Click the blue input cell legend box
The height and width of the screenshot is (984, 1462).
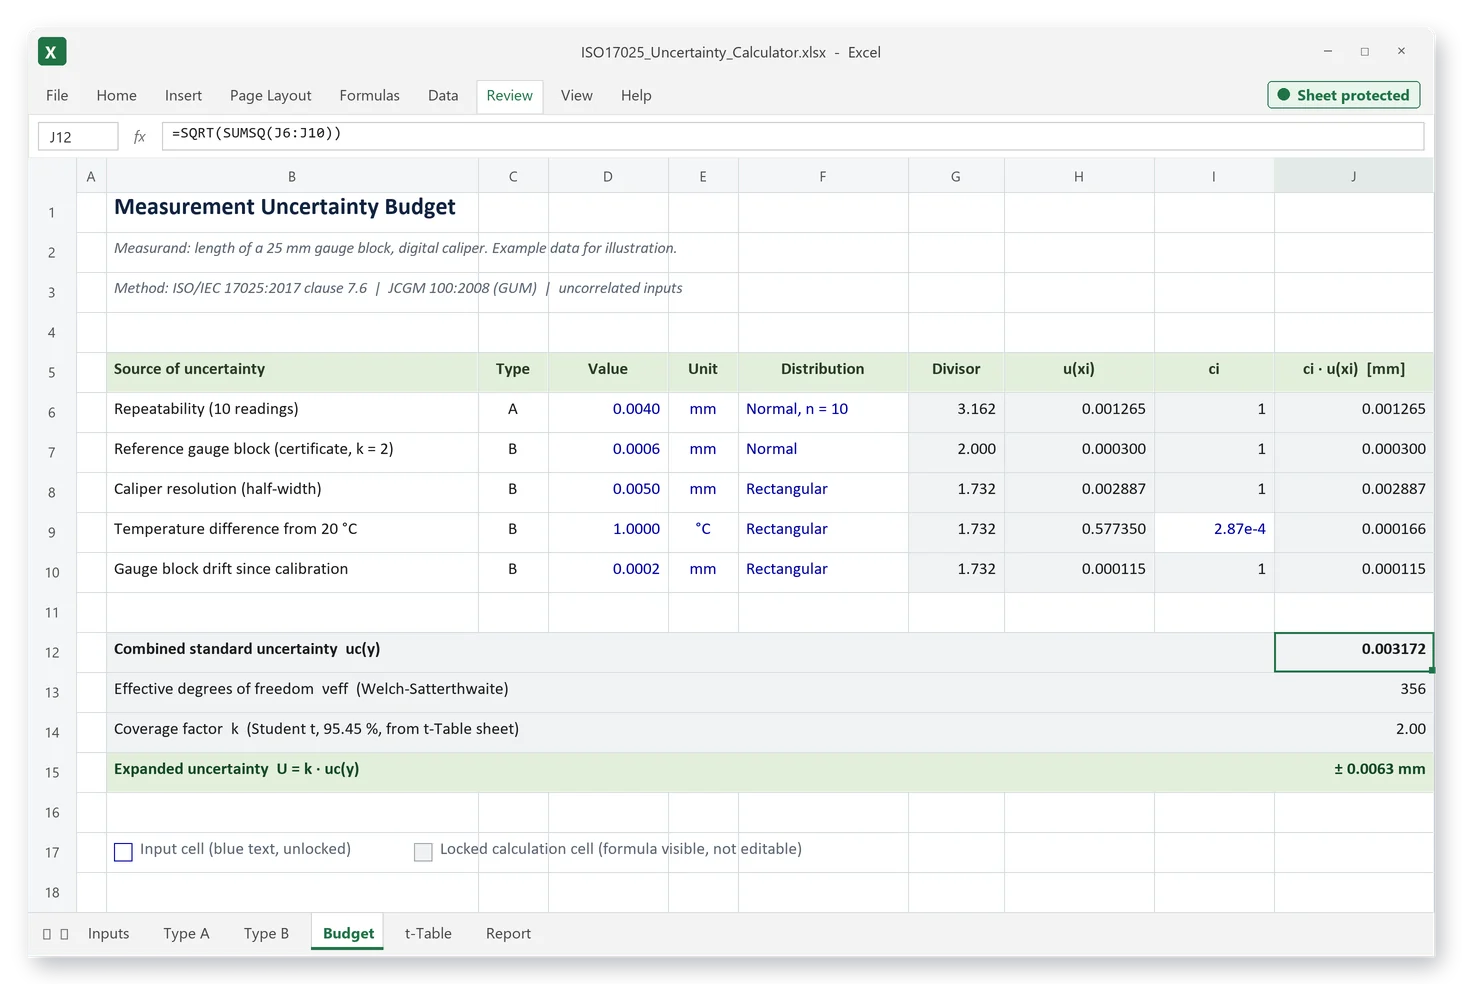coord(123,852)
